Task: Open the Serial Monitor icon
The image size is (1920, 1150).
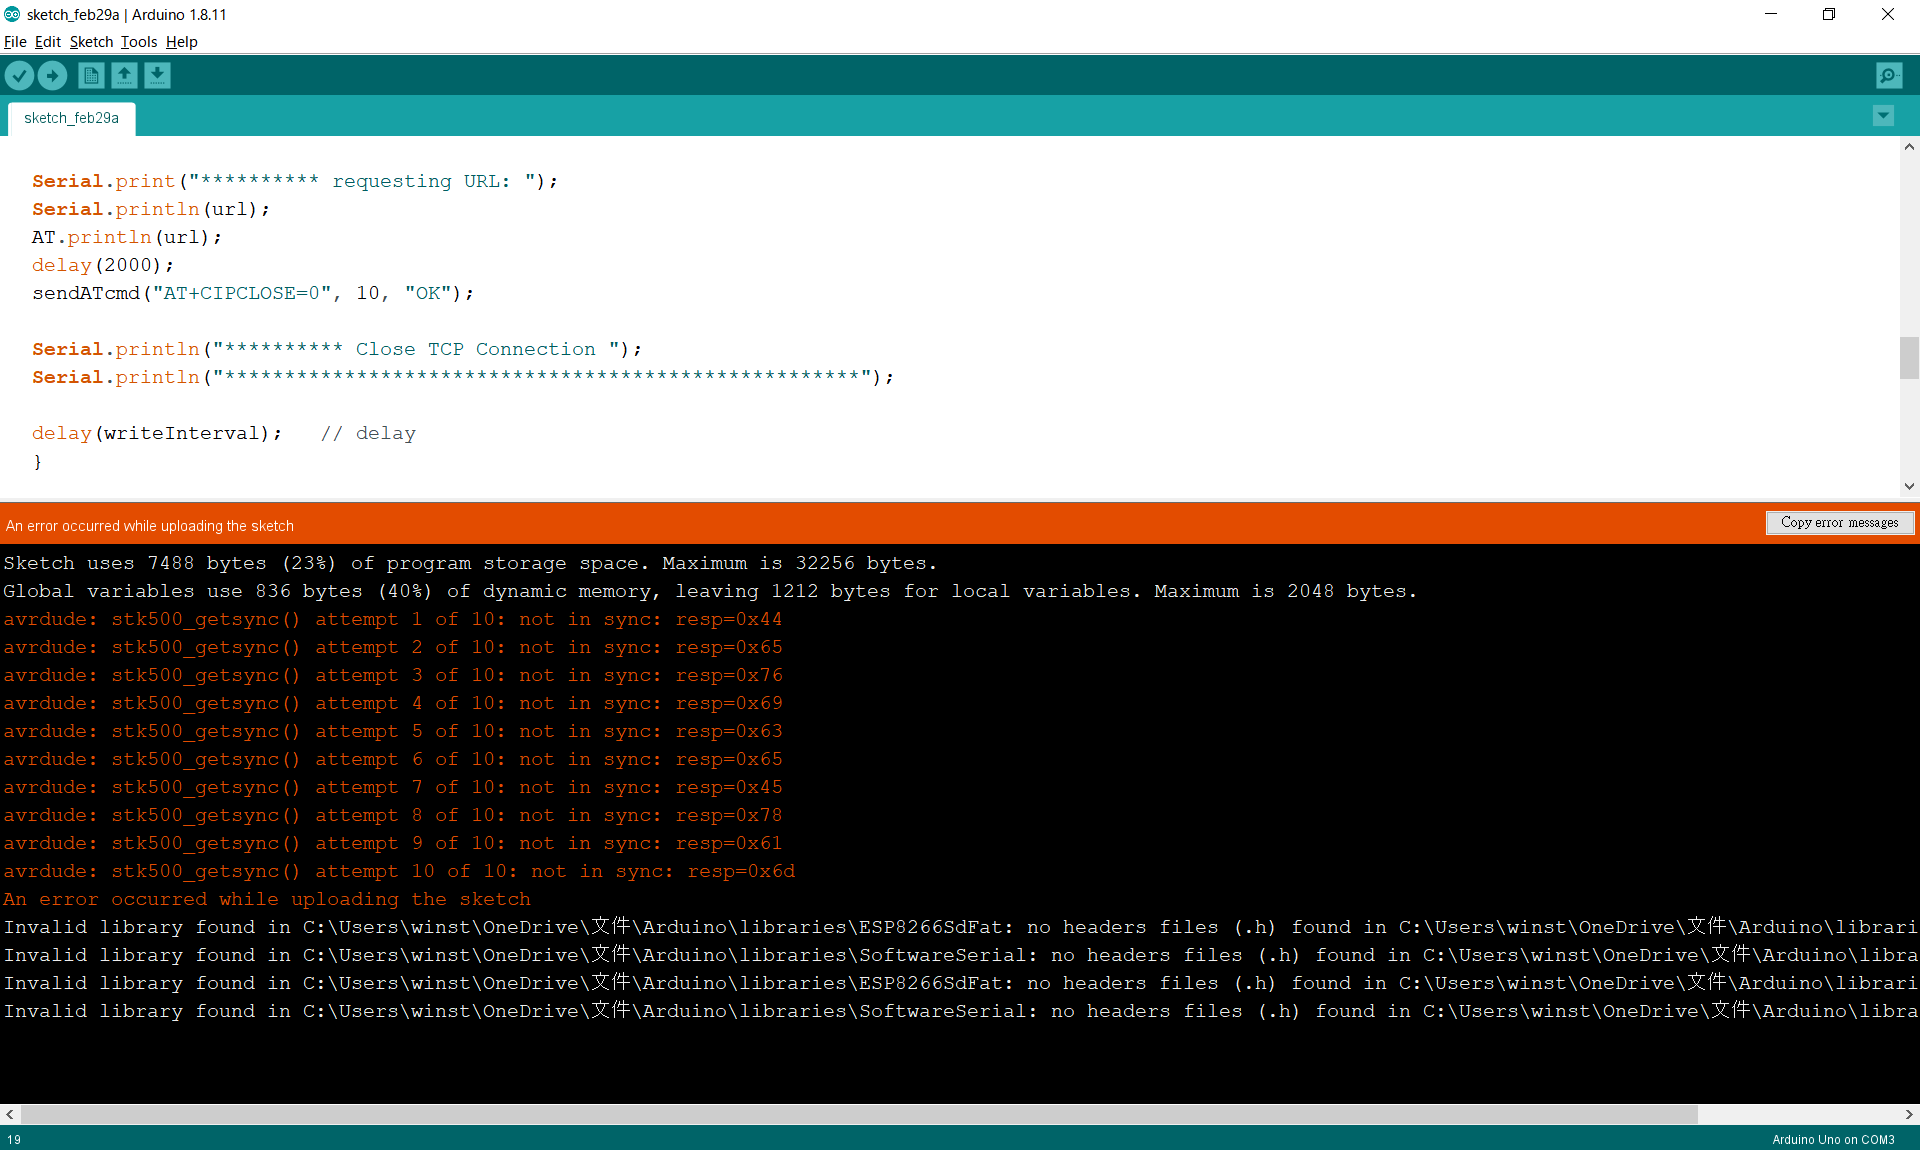Action: point(1888,75)
